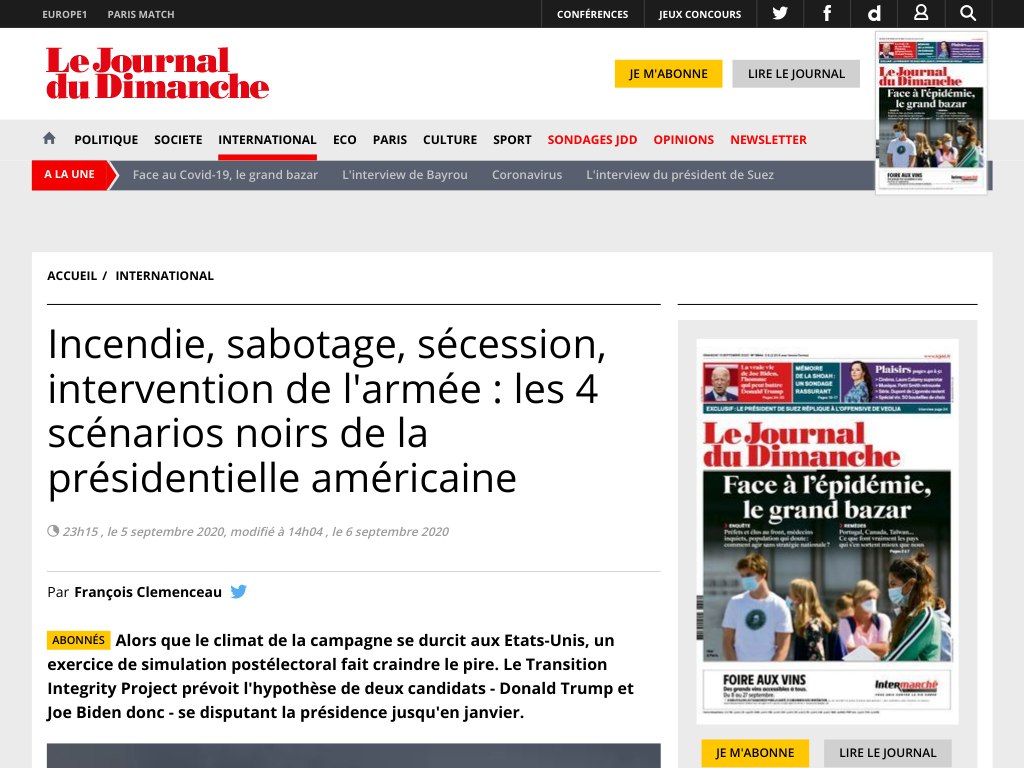Open author François Clemenceau link
Image resolution: width=1024 pixels, height=768 pixels.
coord(148,592)
